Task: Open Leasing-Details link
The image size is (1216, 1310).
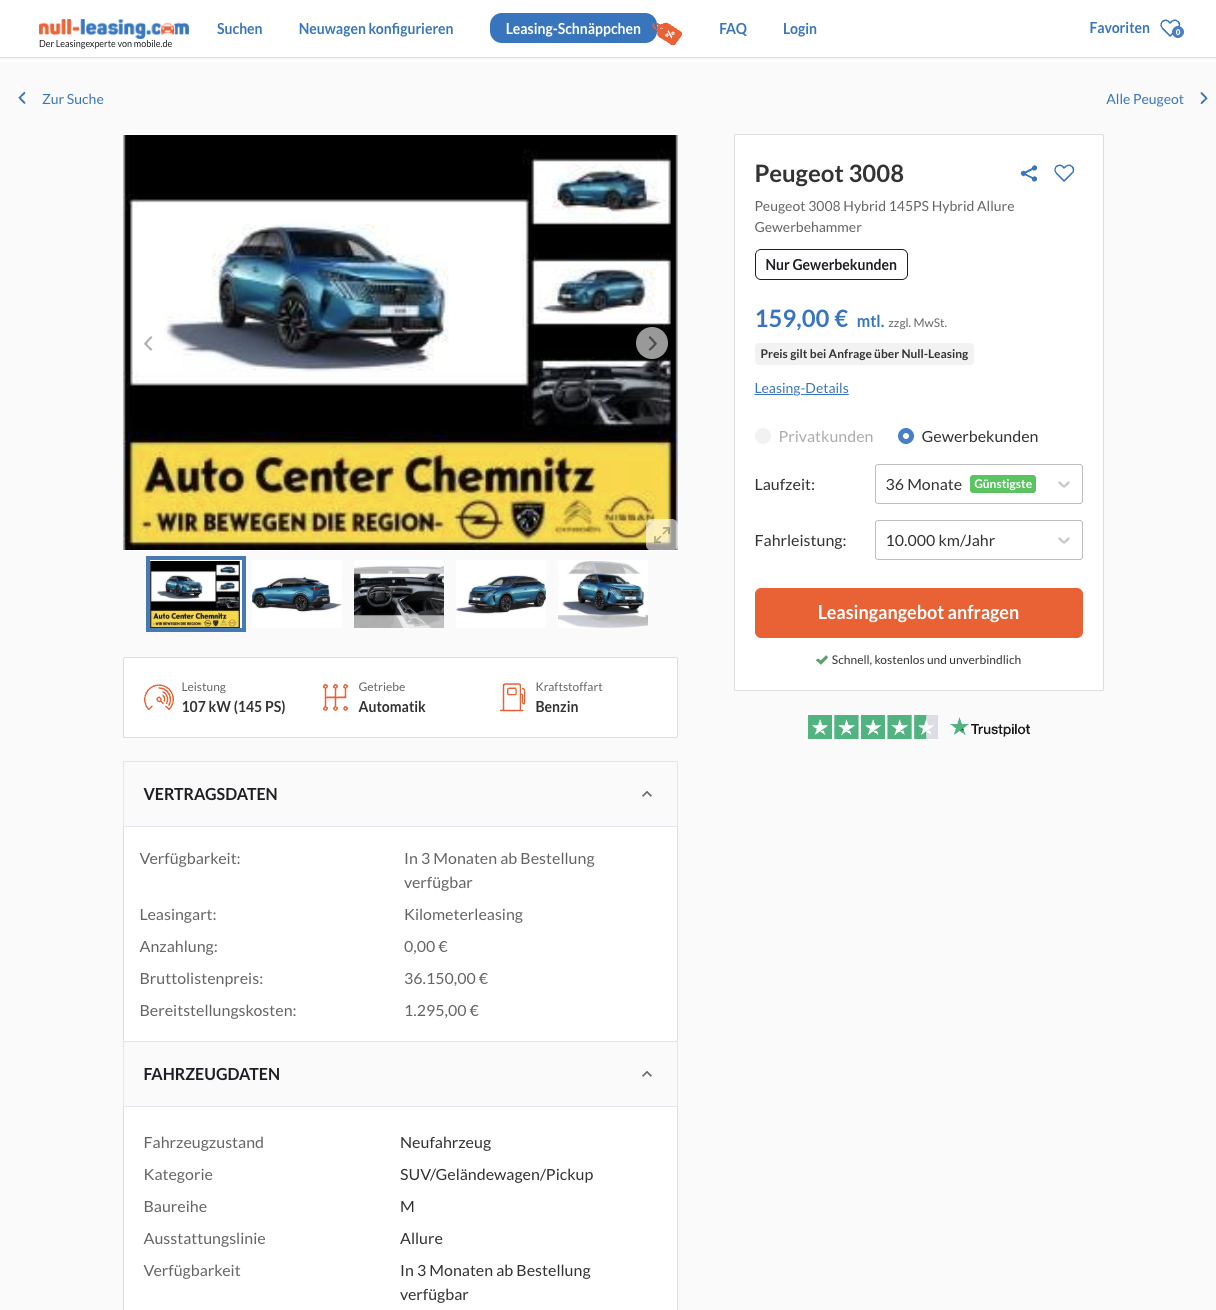Action: (x=801, y=388)
